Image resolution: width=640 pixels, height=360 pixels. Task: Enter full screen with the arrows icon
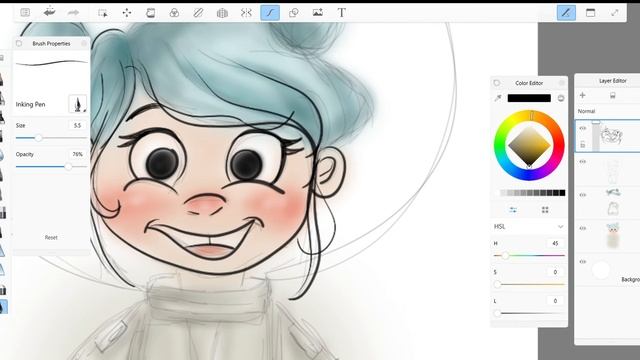pos(614,13)
